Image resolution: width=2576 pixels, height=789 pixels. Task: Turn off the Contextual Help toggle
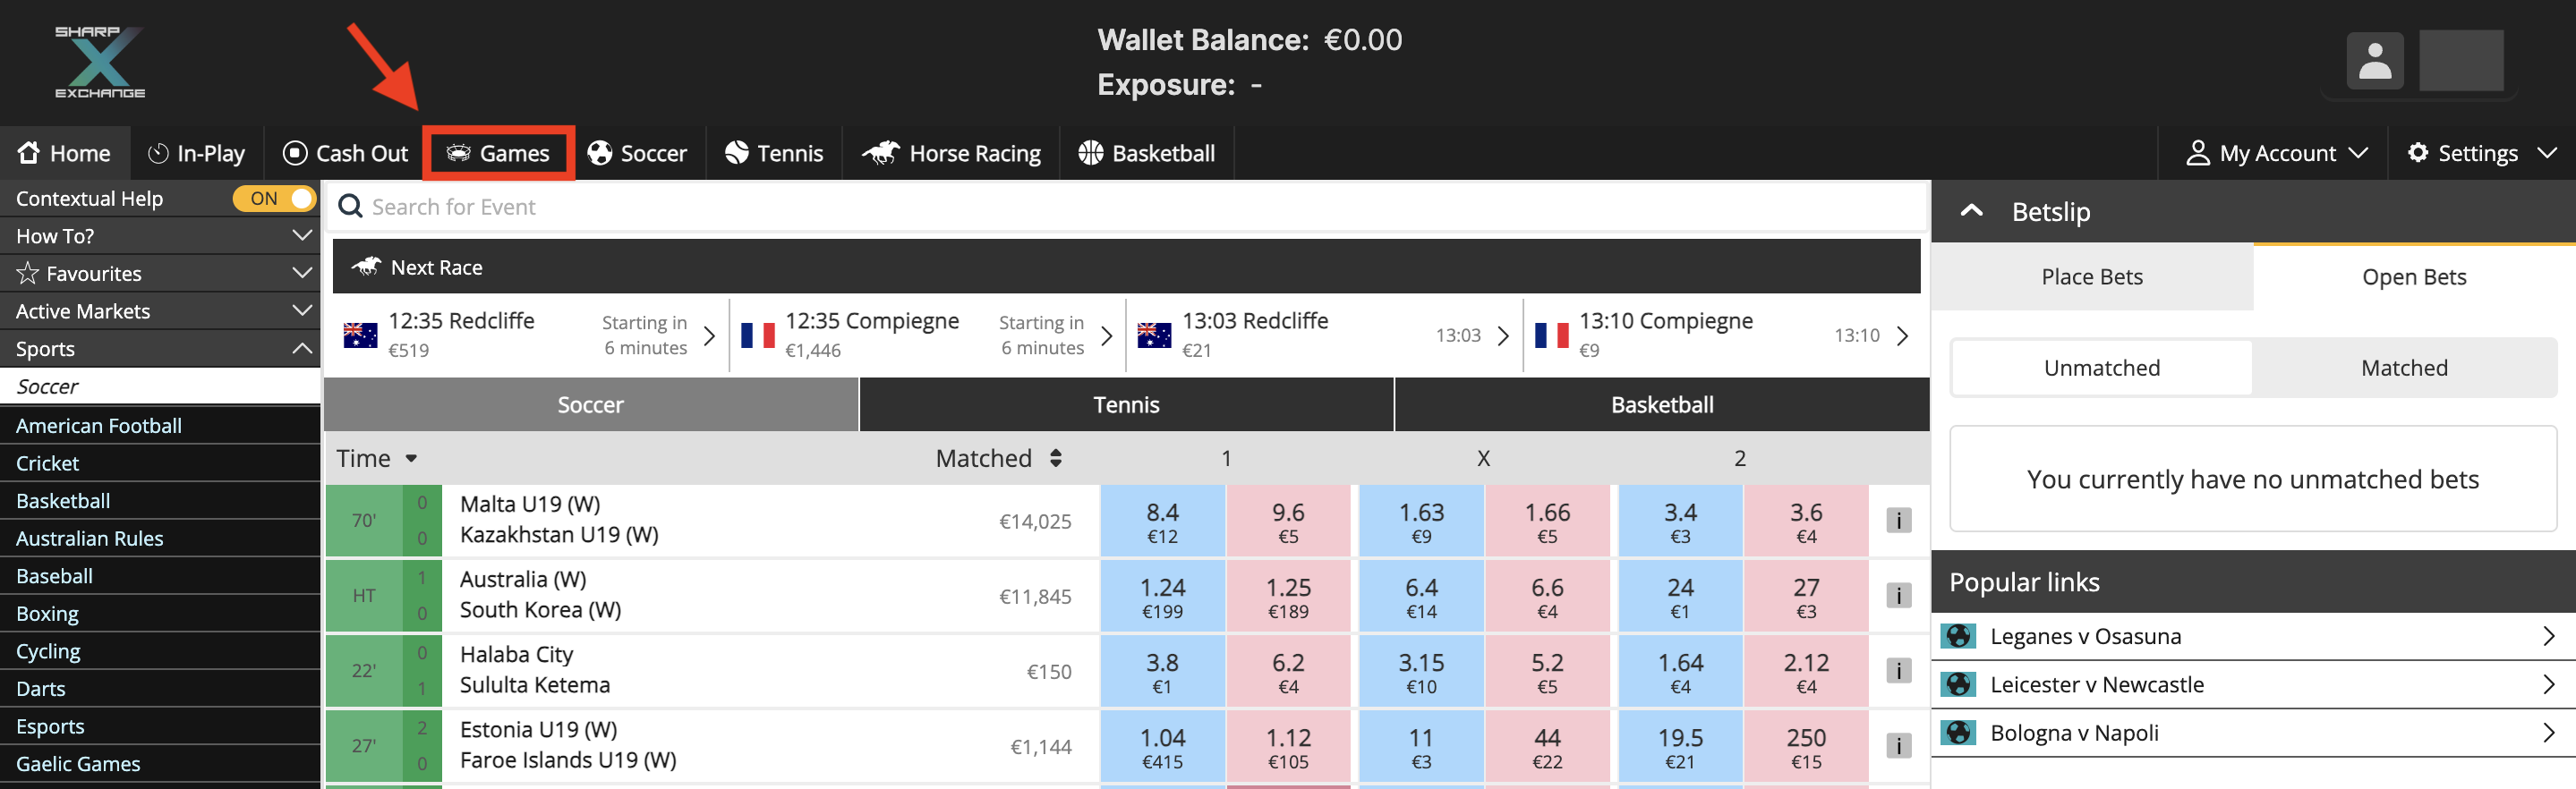point(274,198)
